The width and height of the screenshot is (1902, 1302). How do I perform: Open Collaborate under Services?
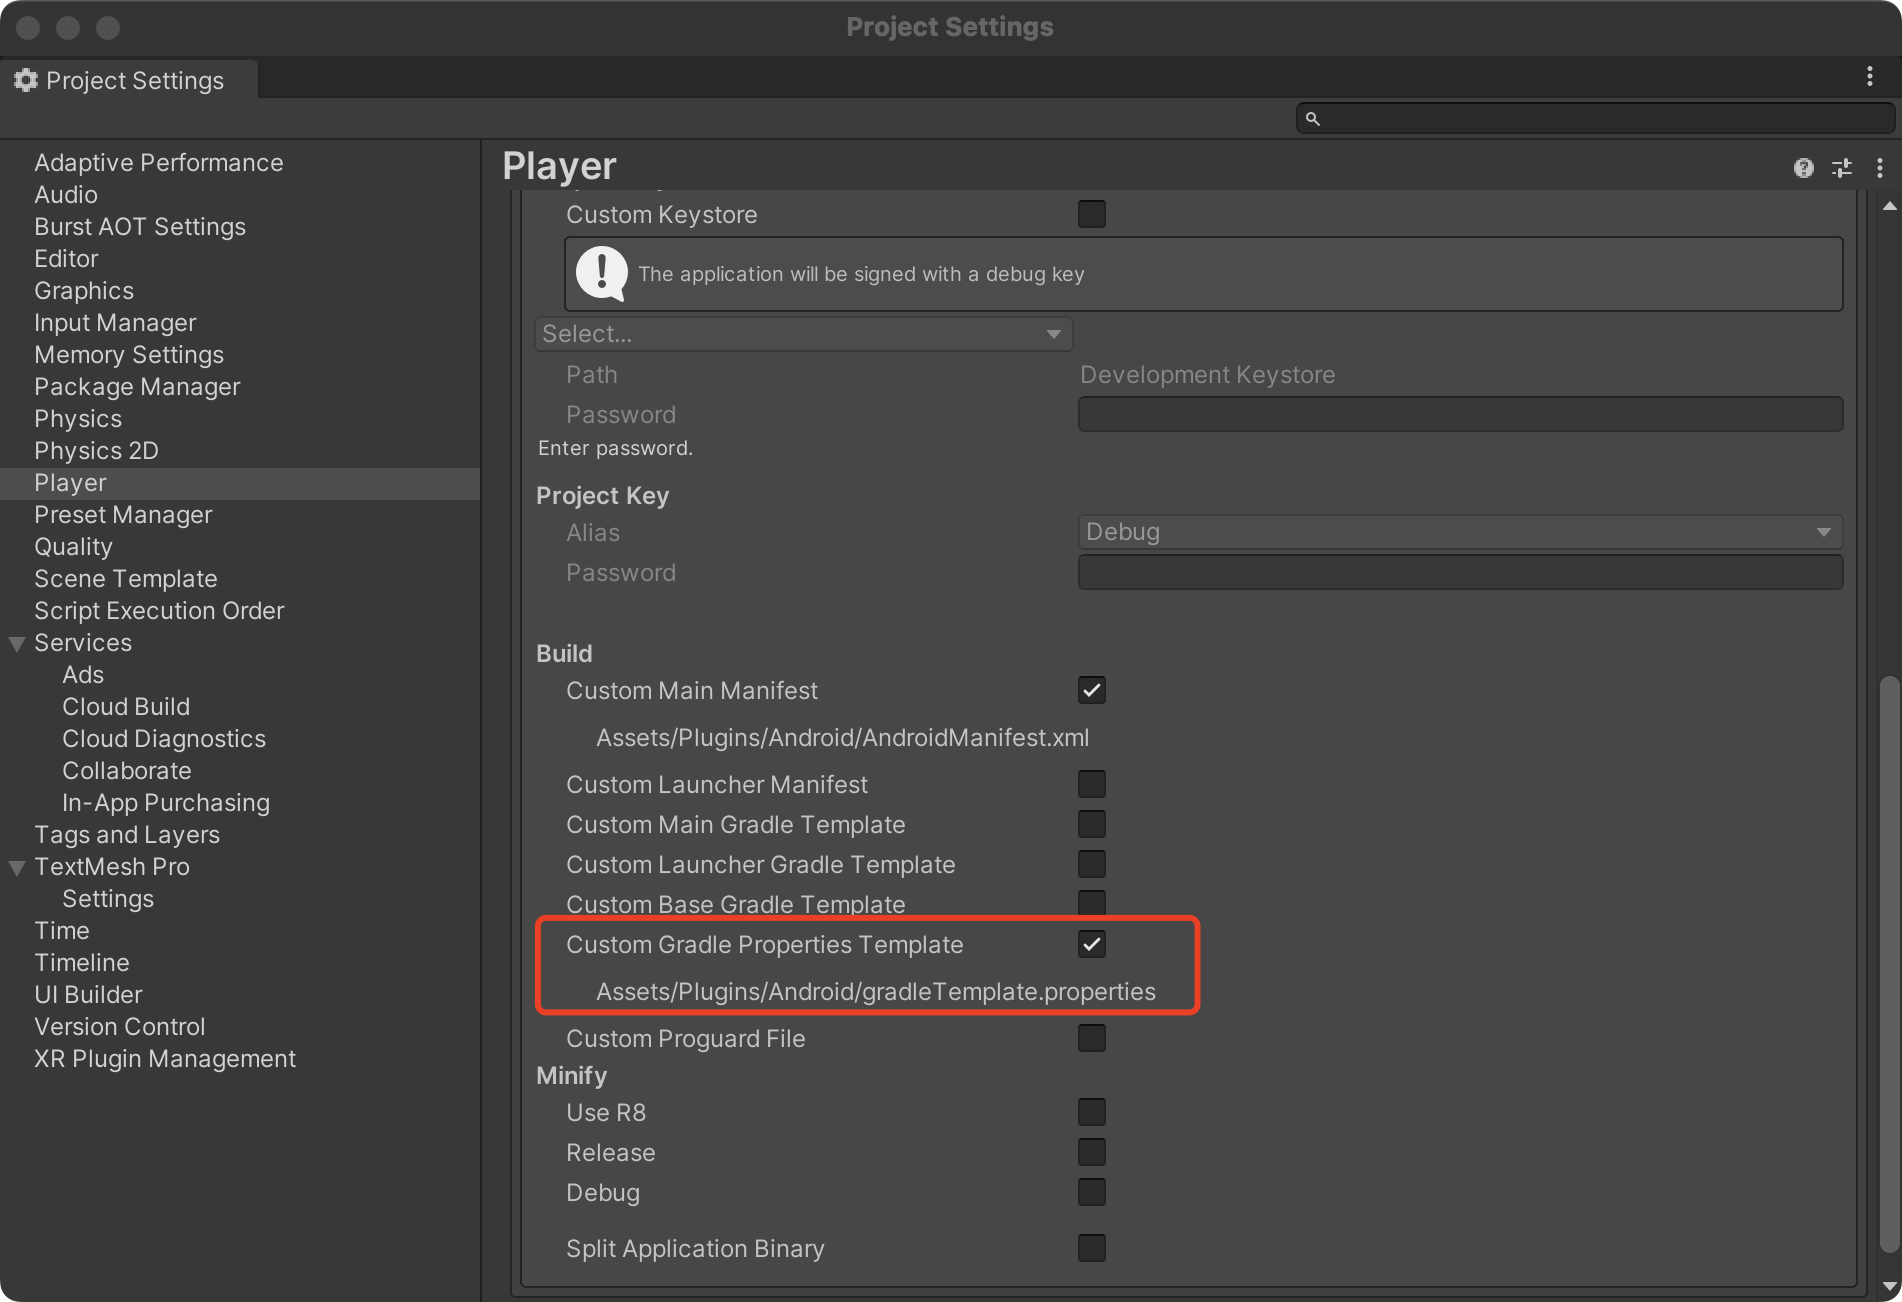(x=127, y=770)
